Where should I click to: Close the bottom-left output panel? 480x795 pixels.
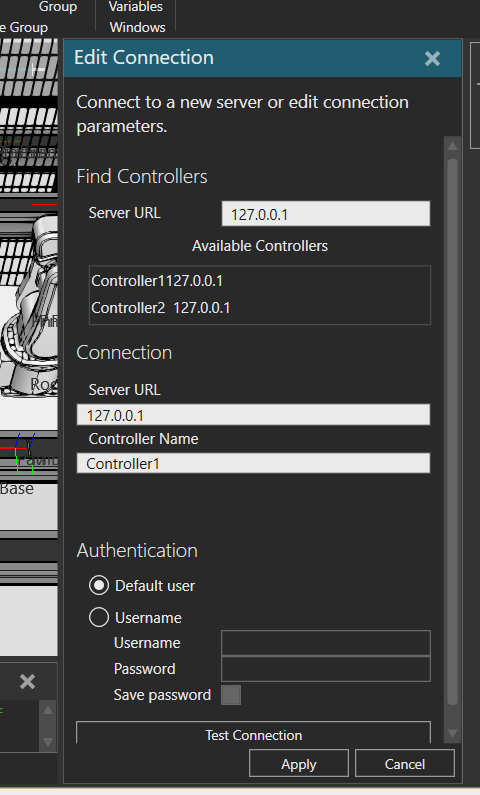27,681
